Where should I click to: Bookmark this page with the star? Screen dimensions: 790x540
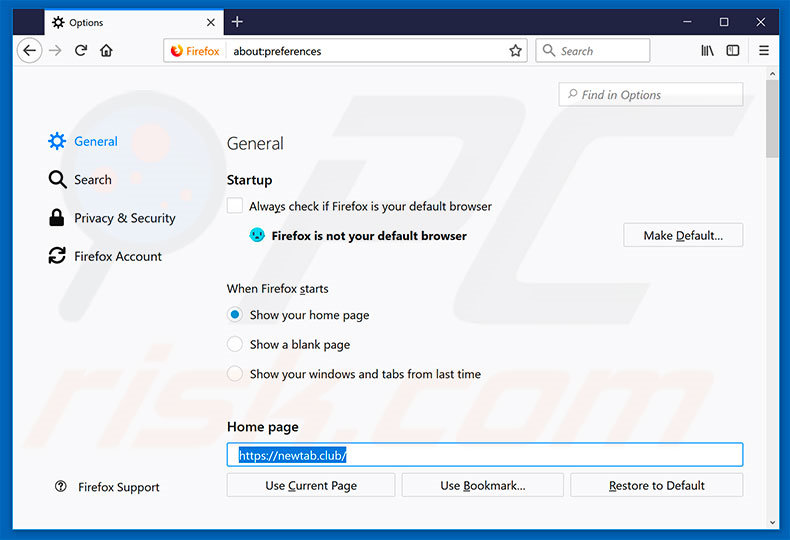[515, 50]
